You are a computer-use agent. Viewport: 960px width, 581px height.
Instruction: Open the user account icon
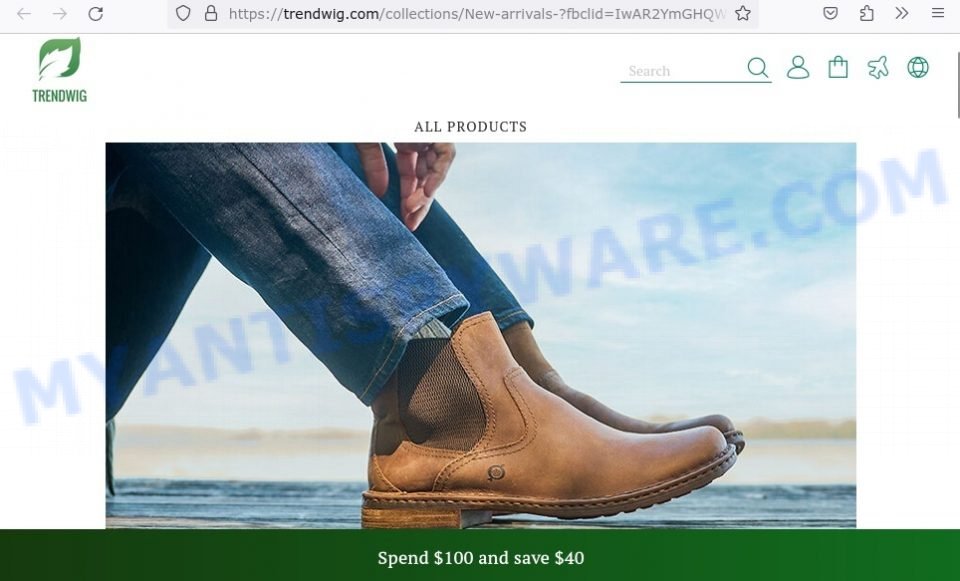(x=798, y=67)
